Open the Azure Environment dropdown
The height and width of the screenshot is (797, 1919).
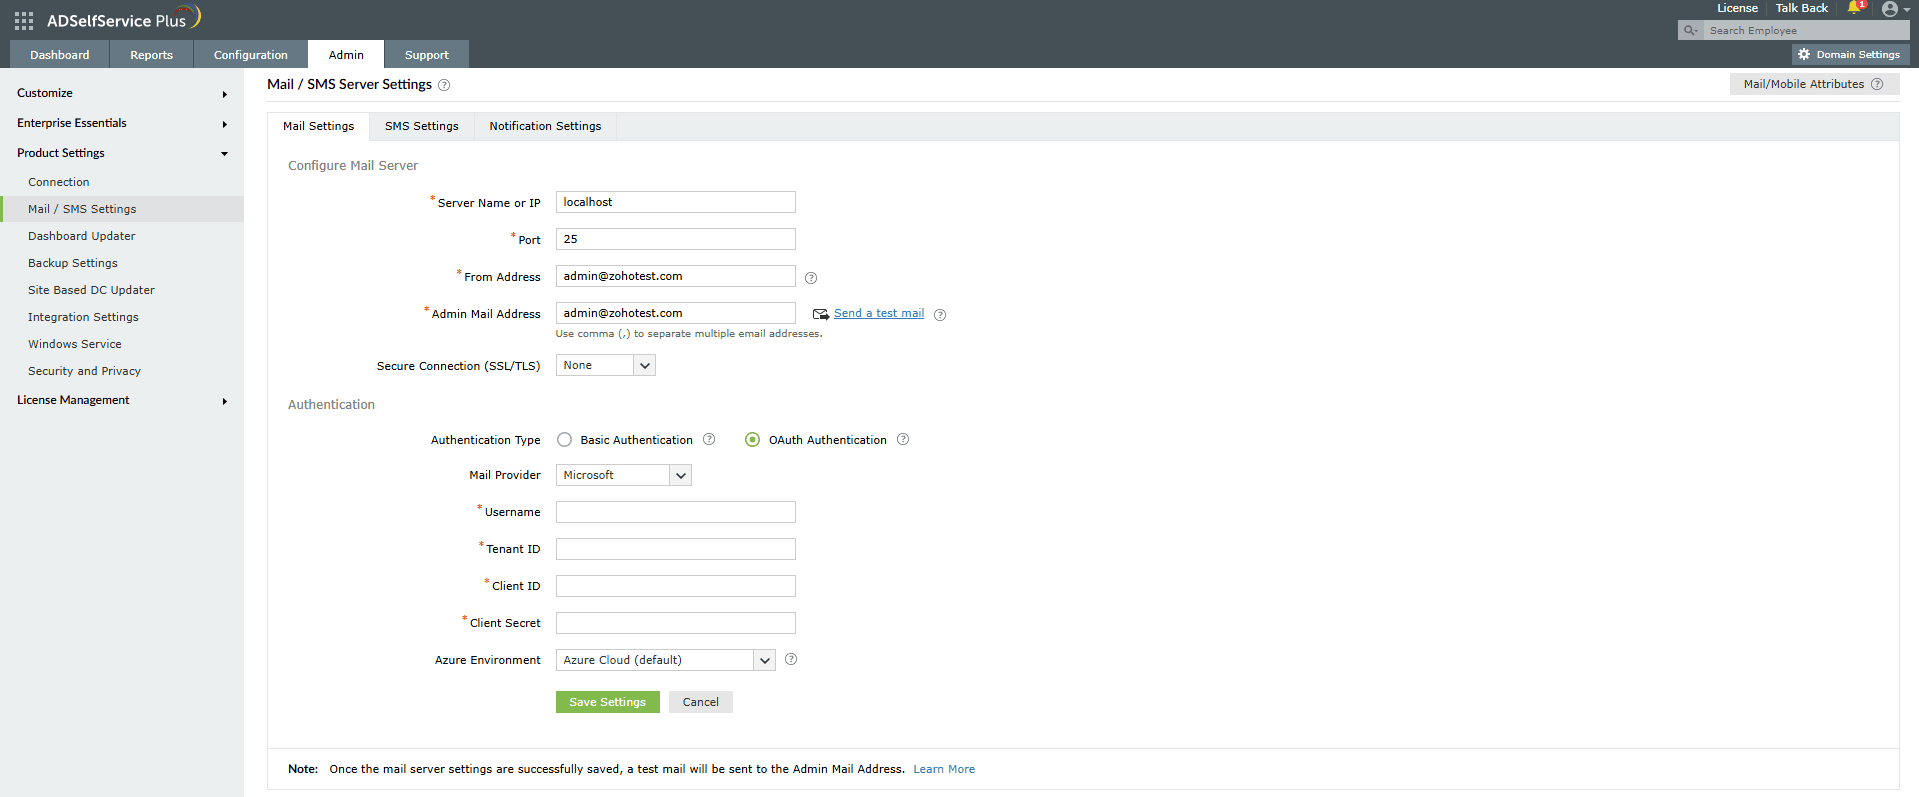665,661
